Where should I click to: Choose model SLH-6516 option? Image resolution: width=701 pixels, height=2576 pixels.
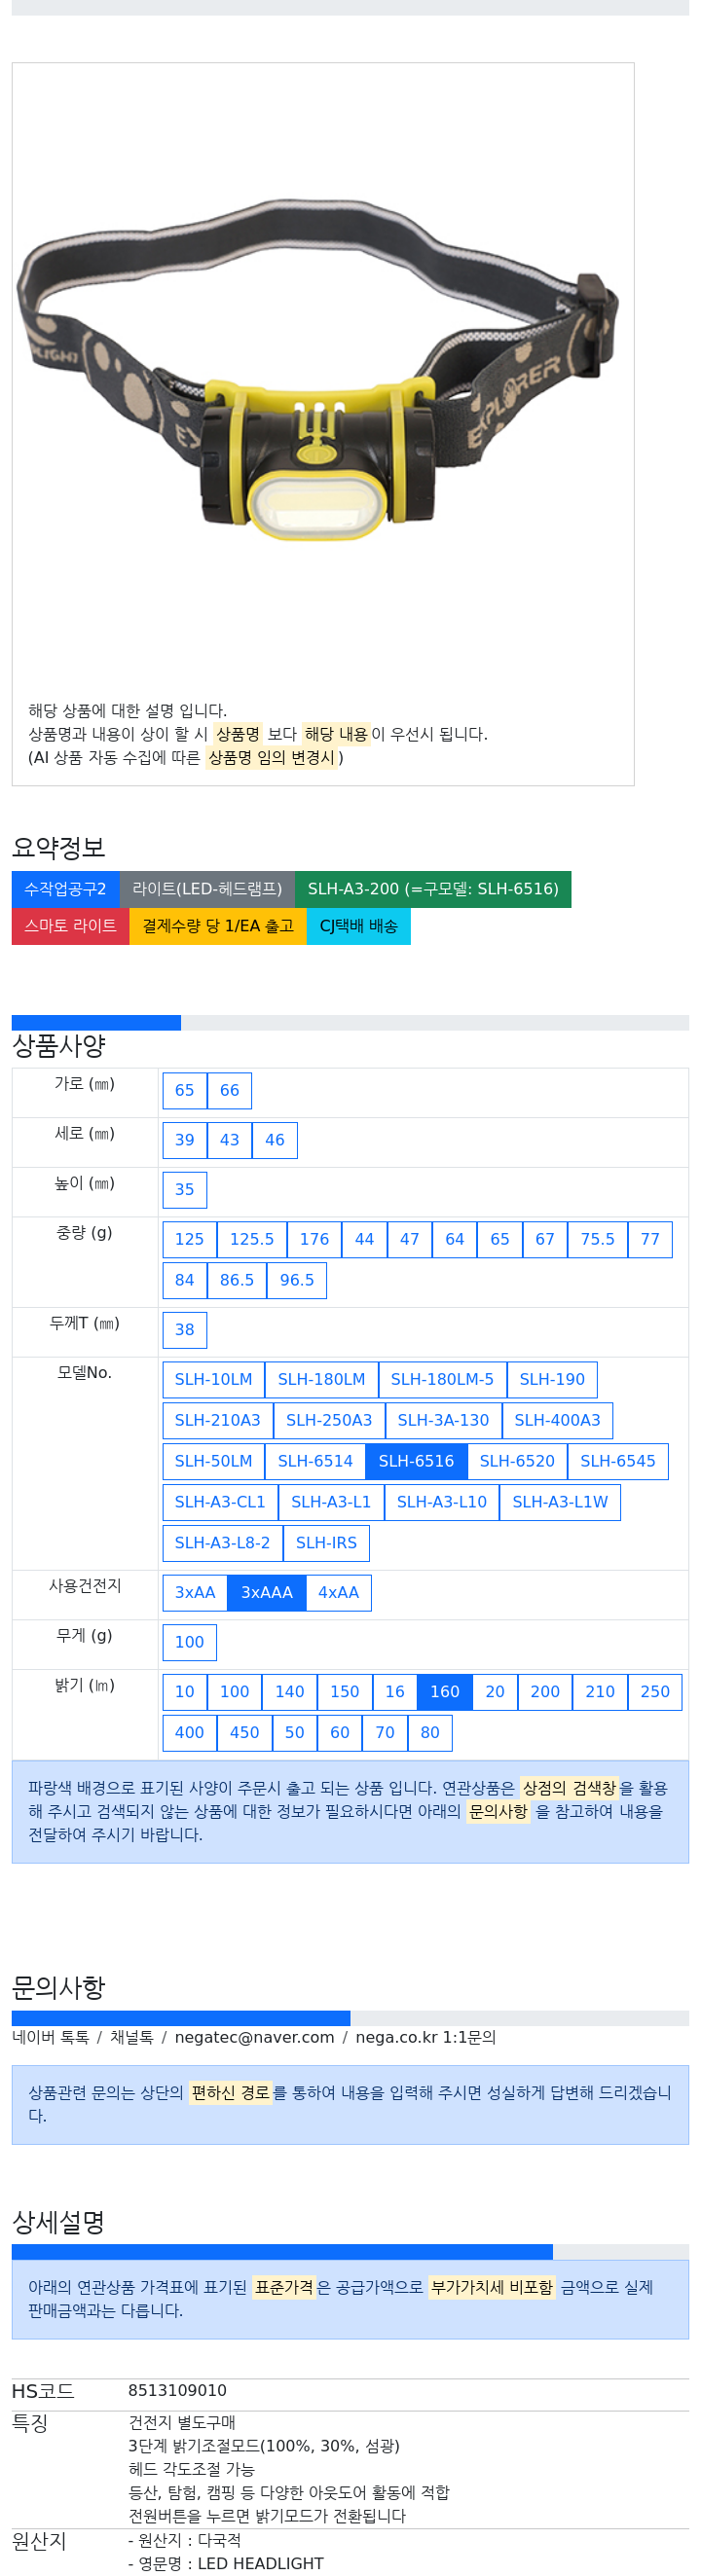416,1461
